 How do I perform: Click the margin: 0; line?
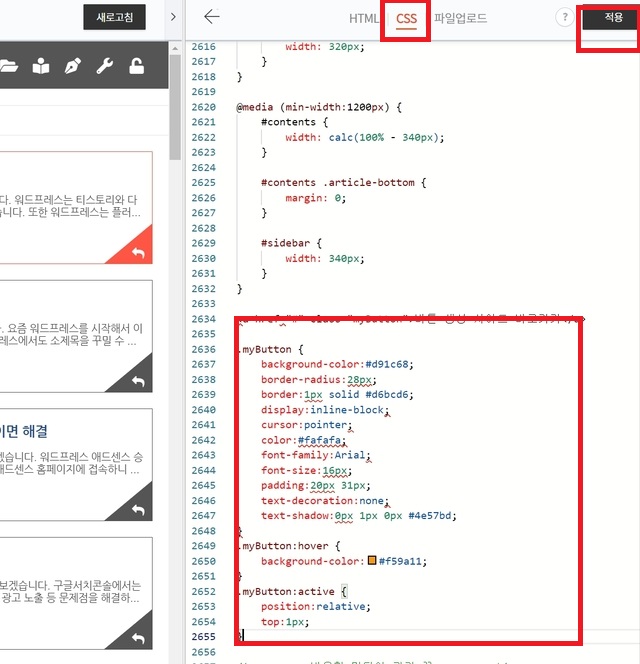coord(316,198)
